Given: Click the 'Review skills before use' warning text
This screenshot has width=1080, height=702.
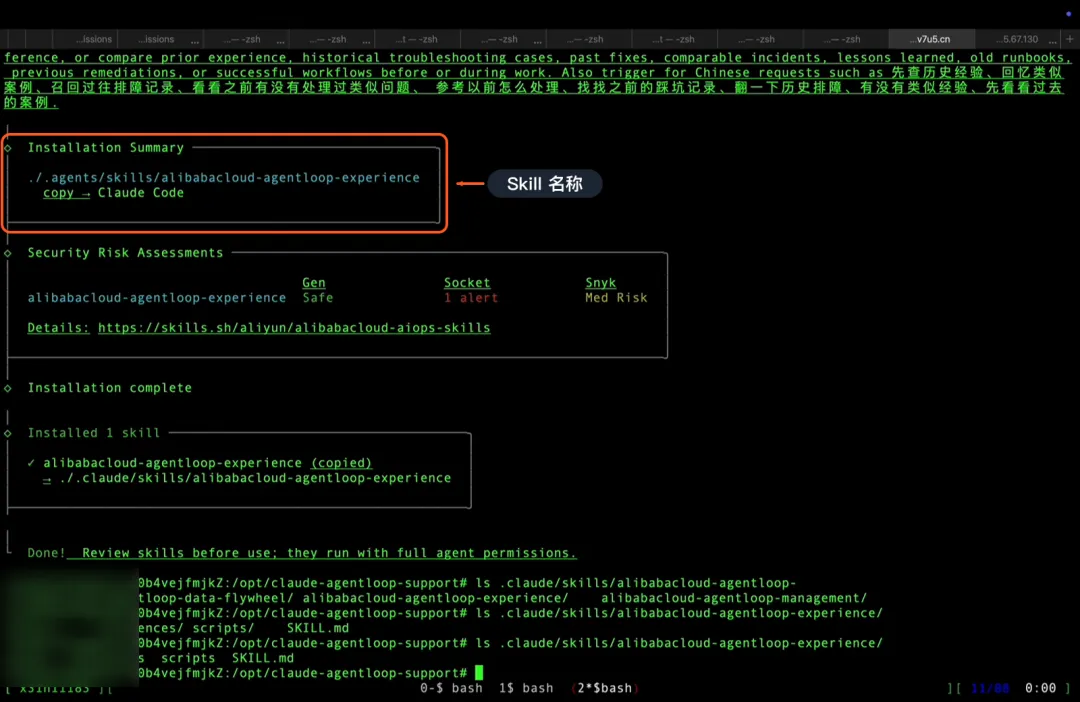Looking at the screenshot, I should 329,553.
